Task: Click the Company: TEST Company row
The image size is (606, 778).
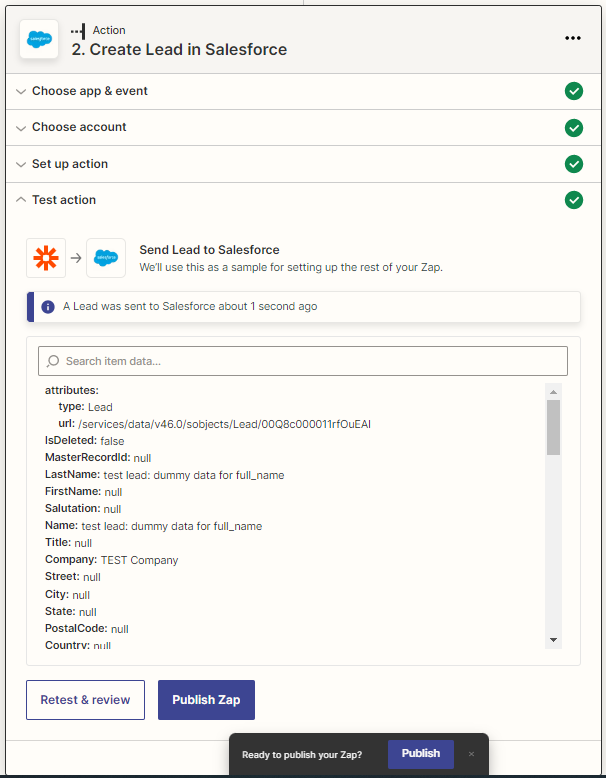Action: [112, 560]
